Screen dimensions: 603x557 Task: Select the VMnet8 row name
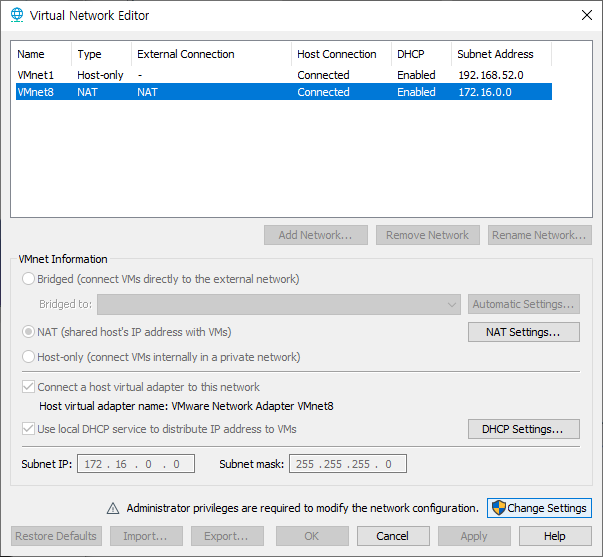coord(36,92)
